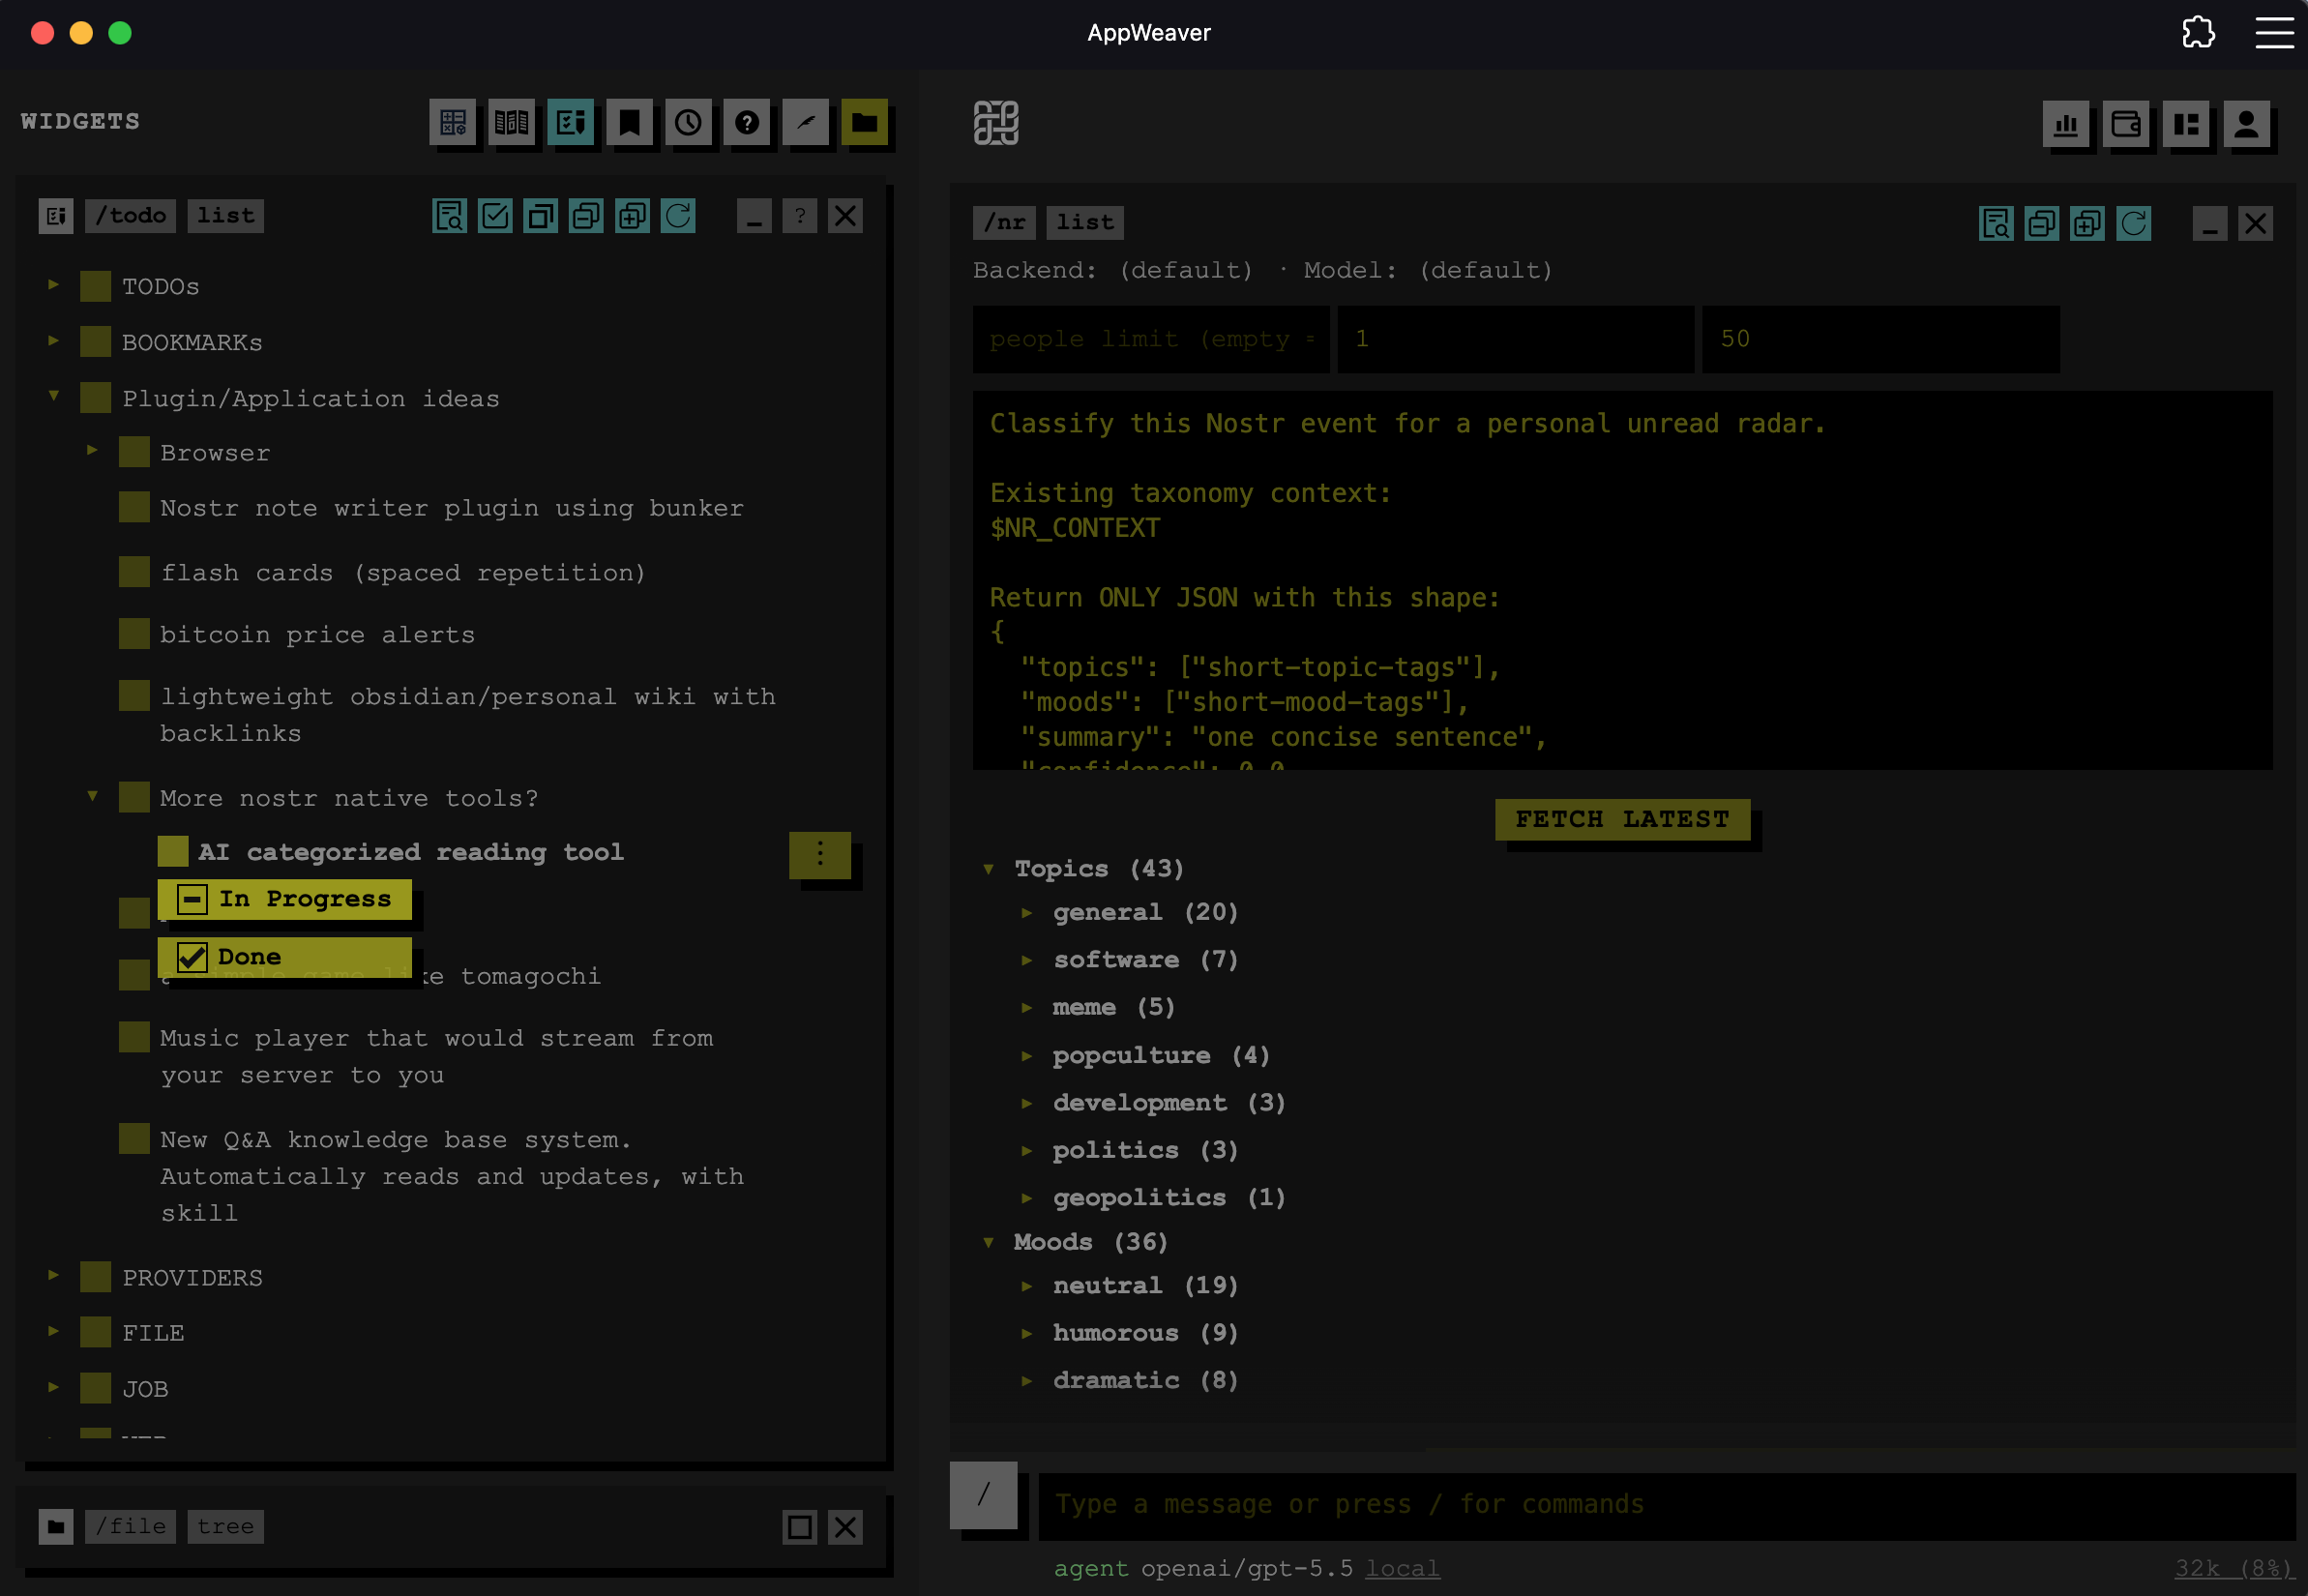2308x1596 pixels.
Task: Expand the PROVIDERS tree node
Action: click(54, 1275)
